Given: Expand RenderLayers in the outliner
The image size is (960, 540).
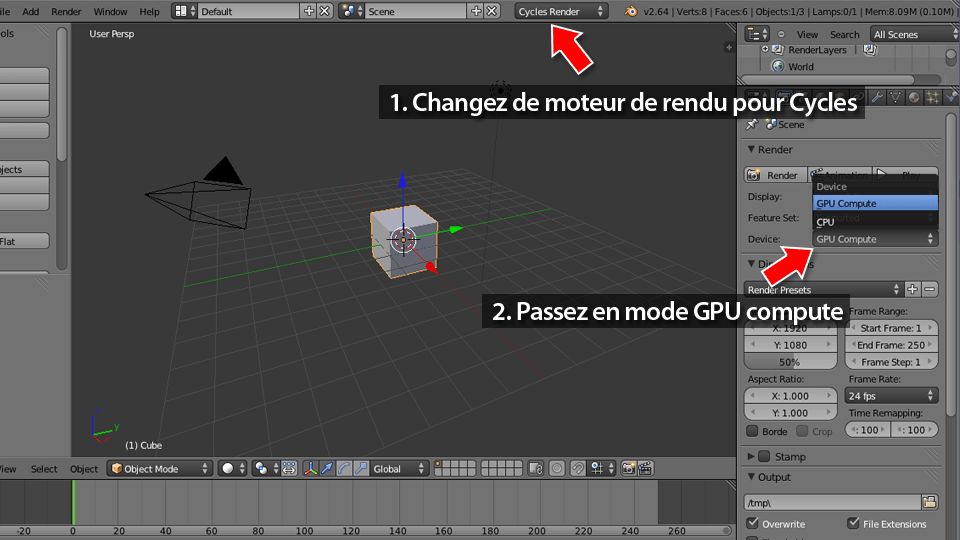Looking at the screenshot, I should 764,49.
